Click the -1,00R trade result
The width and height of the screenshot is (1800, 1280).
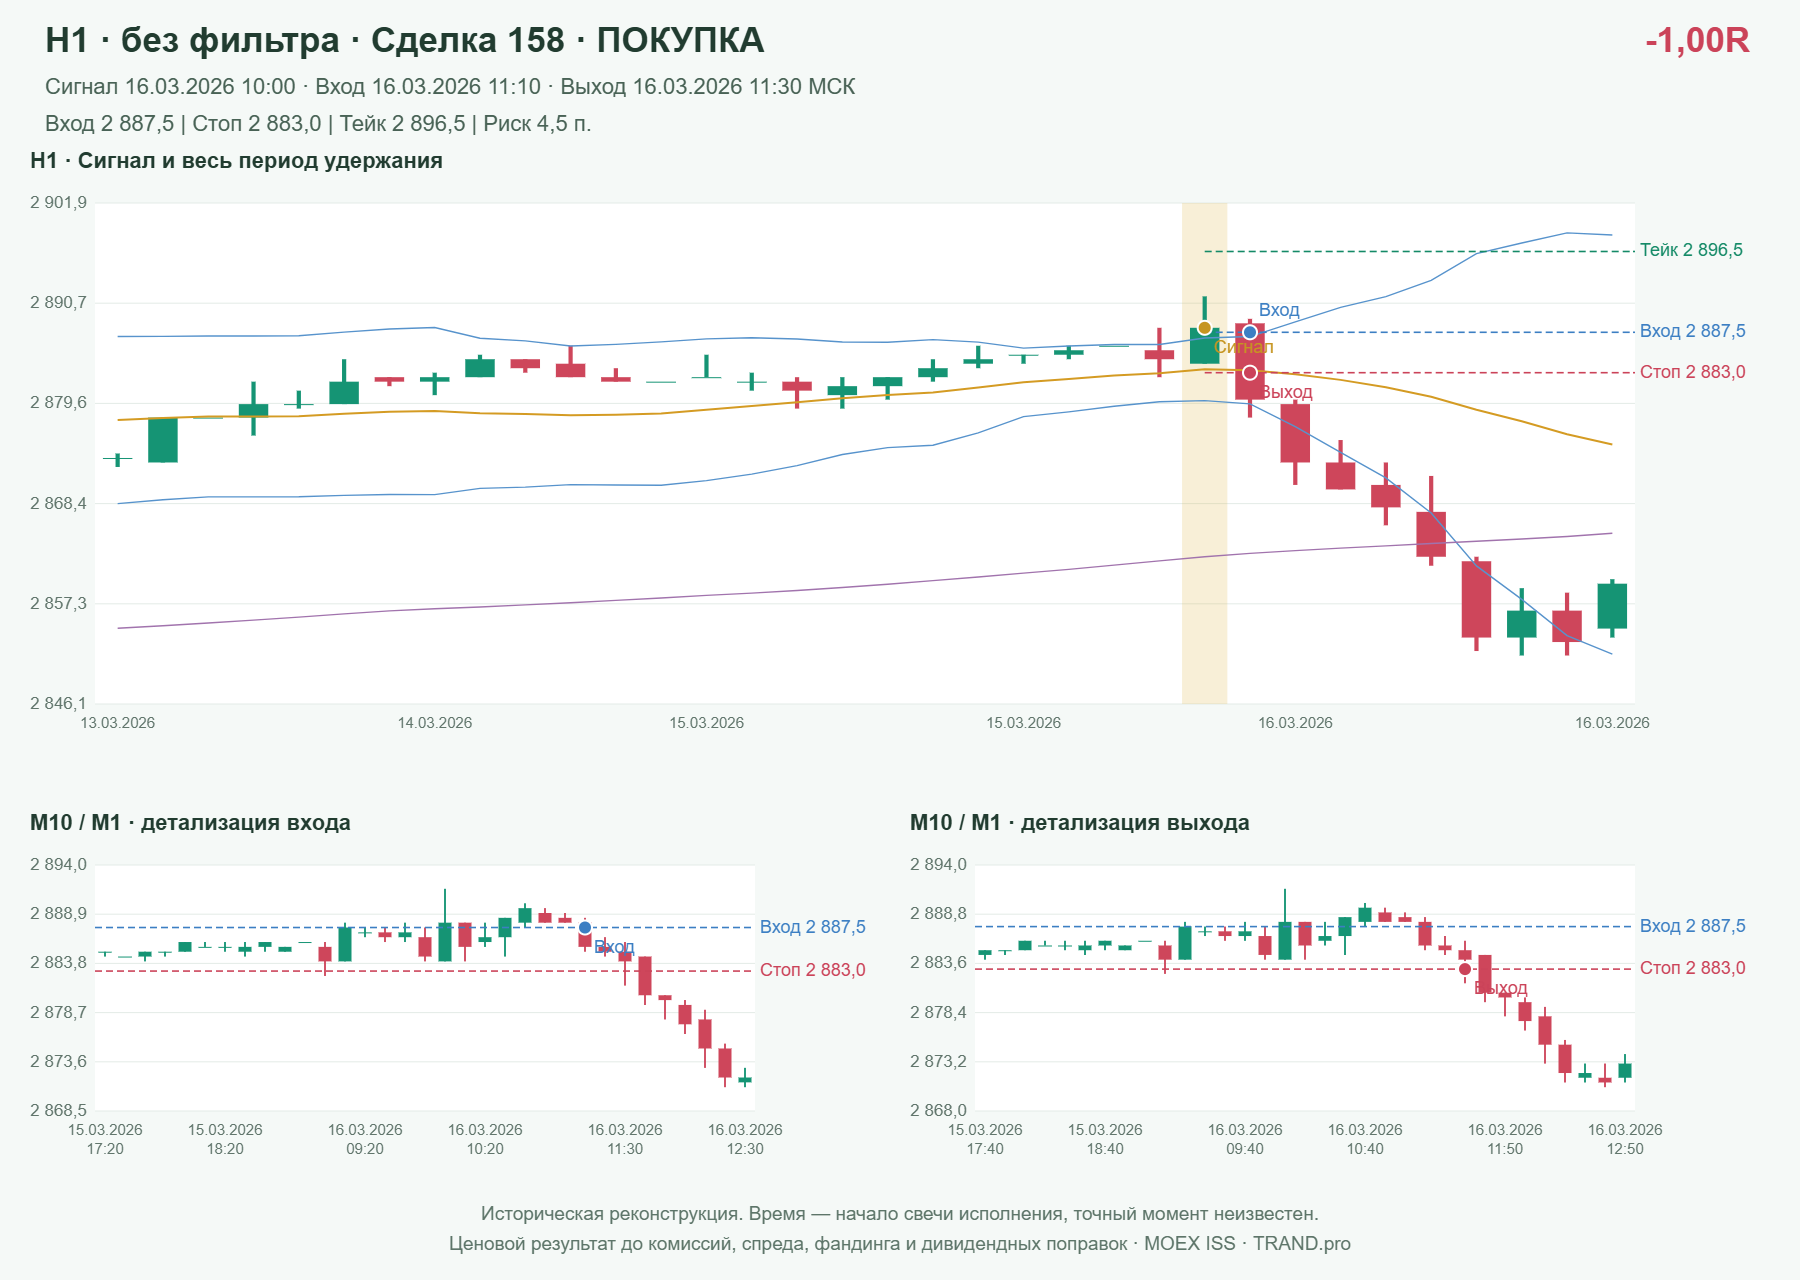(x=1697, y=40)
